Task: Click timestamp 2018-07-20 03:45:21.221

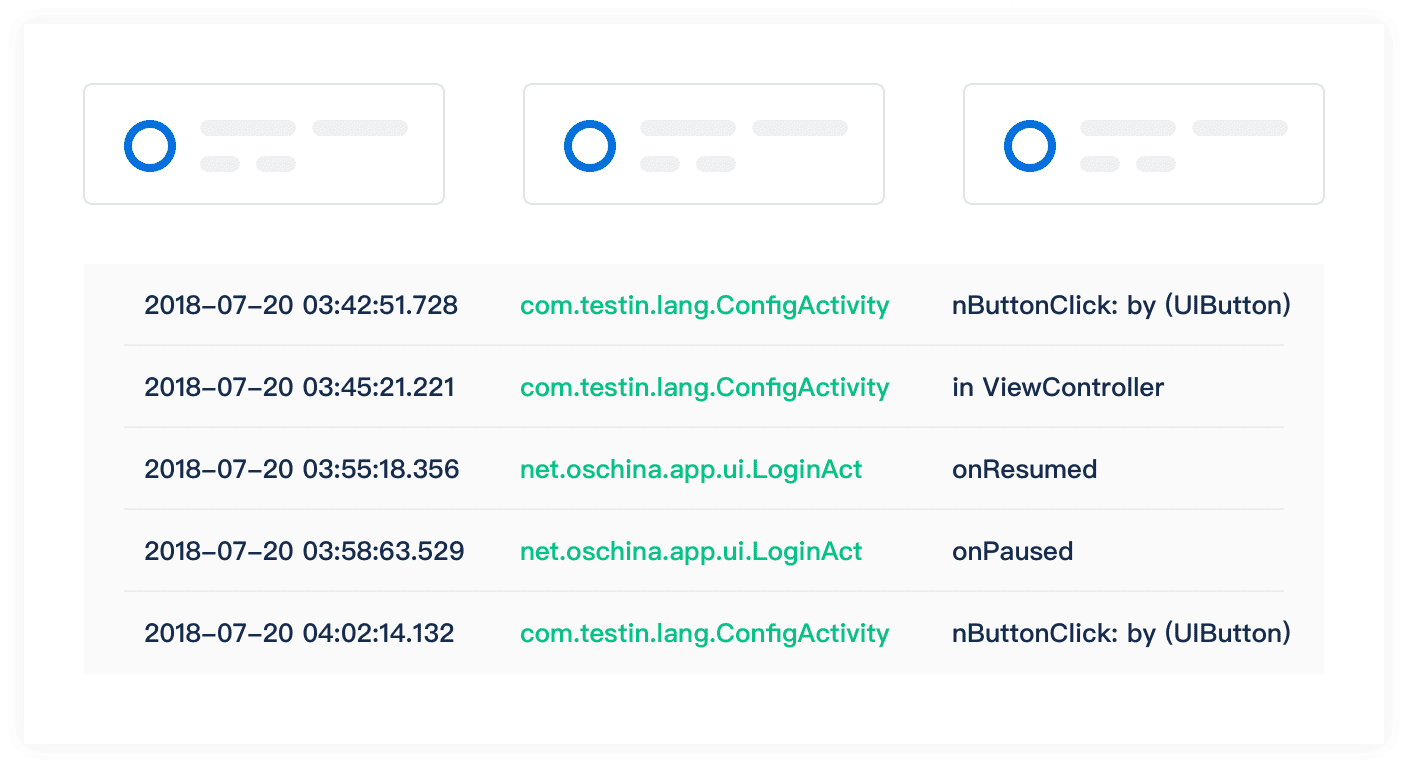Action: pos(299,387)
